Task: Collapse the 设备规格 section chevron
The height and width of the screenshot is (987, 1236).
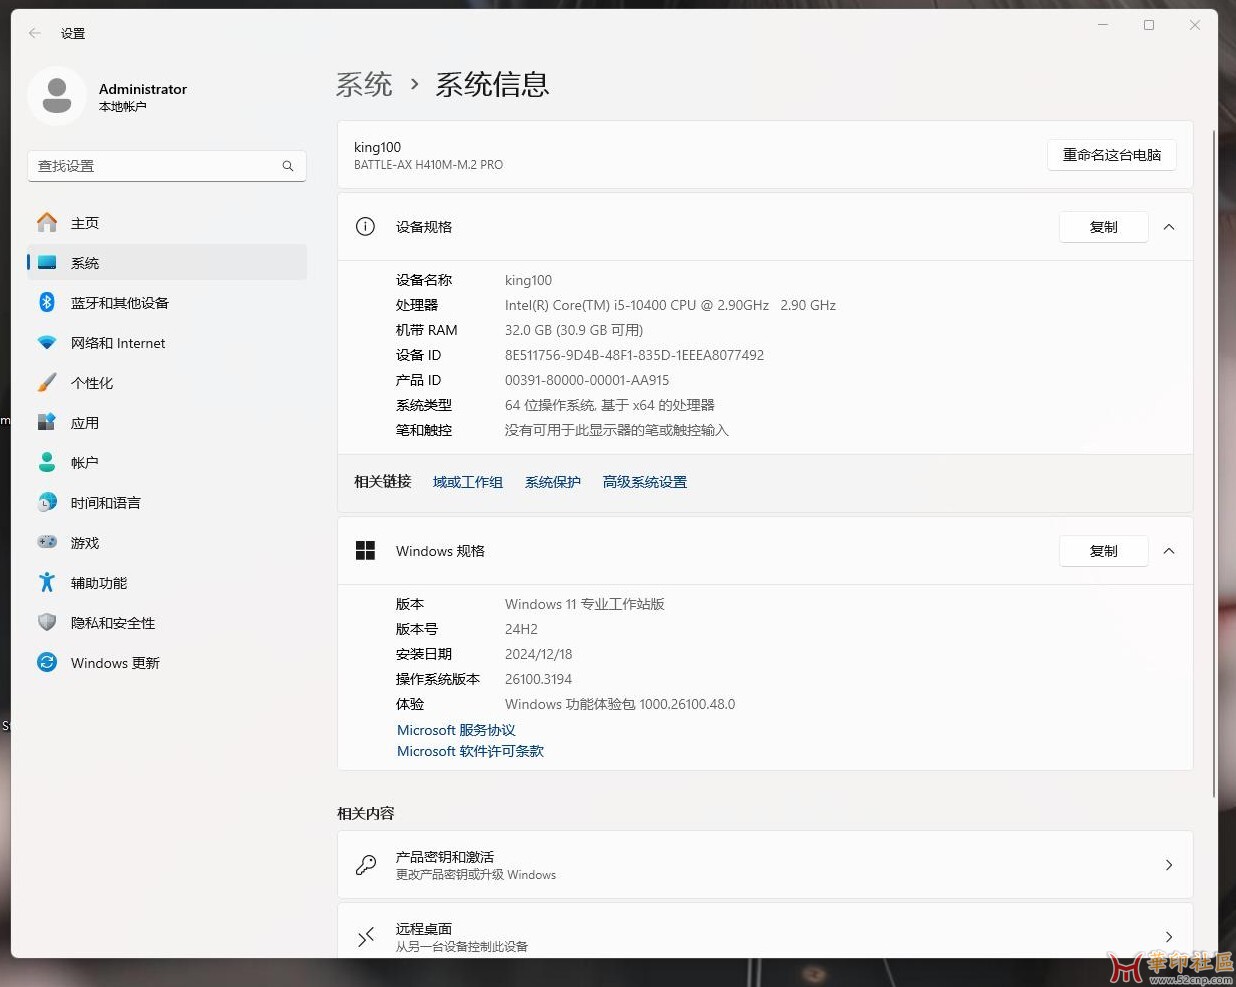Action: [x=1169, y=227]
